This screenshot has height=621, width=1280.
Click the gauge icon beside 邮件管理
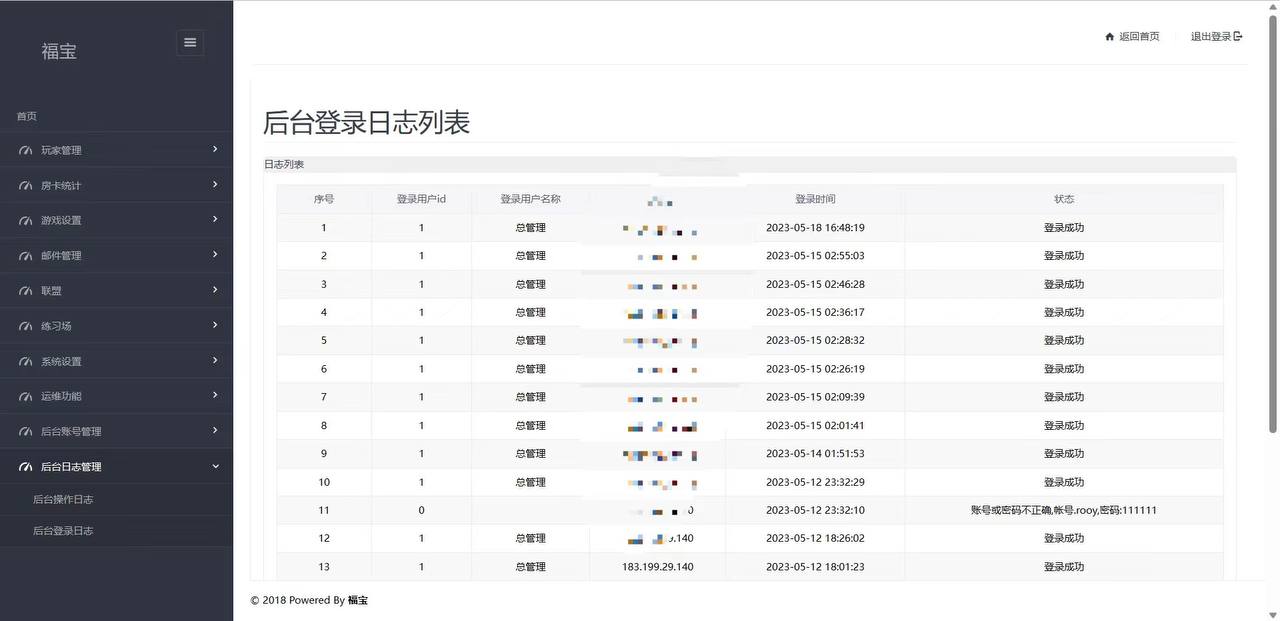click(26, 256)
